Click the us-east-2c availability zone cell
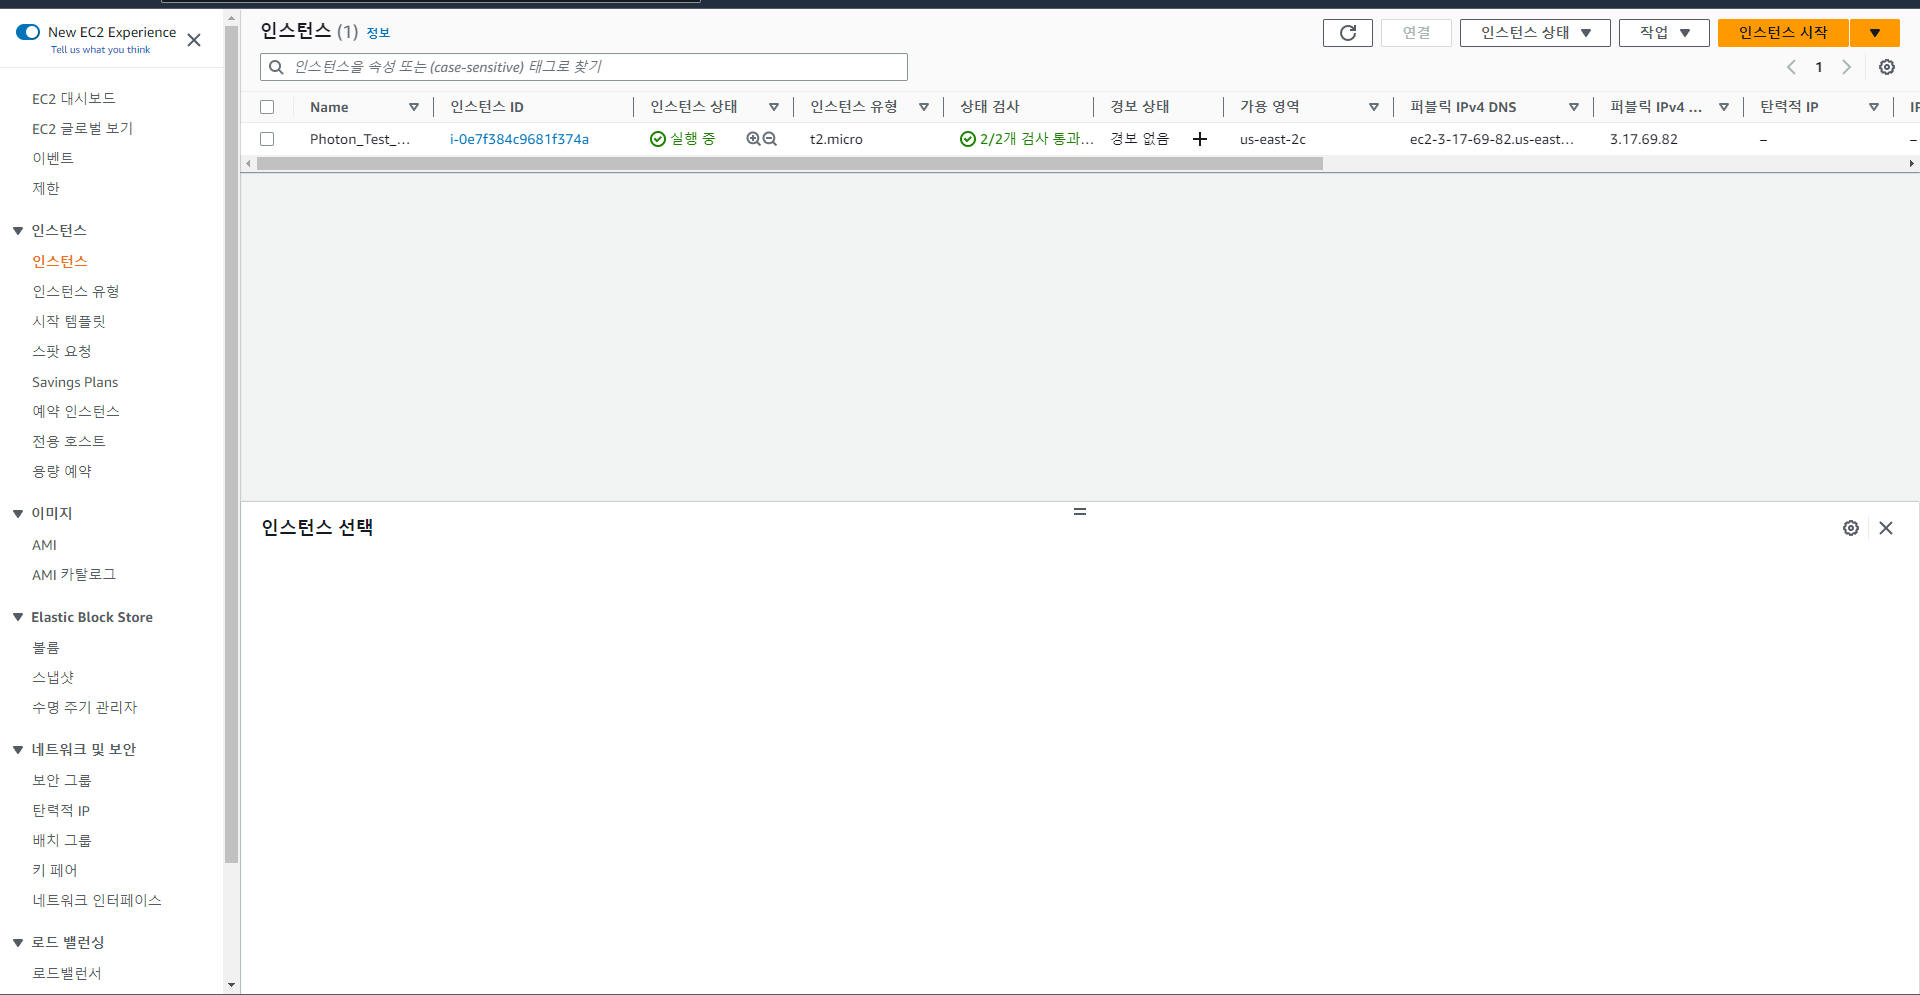 1273,139
